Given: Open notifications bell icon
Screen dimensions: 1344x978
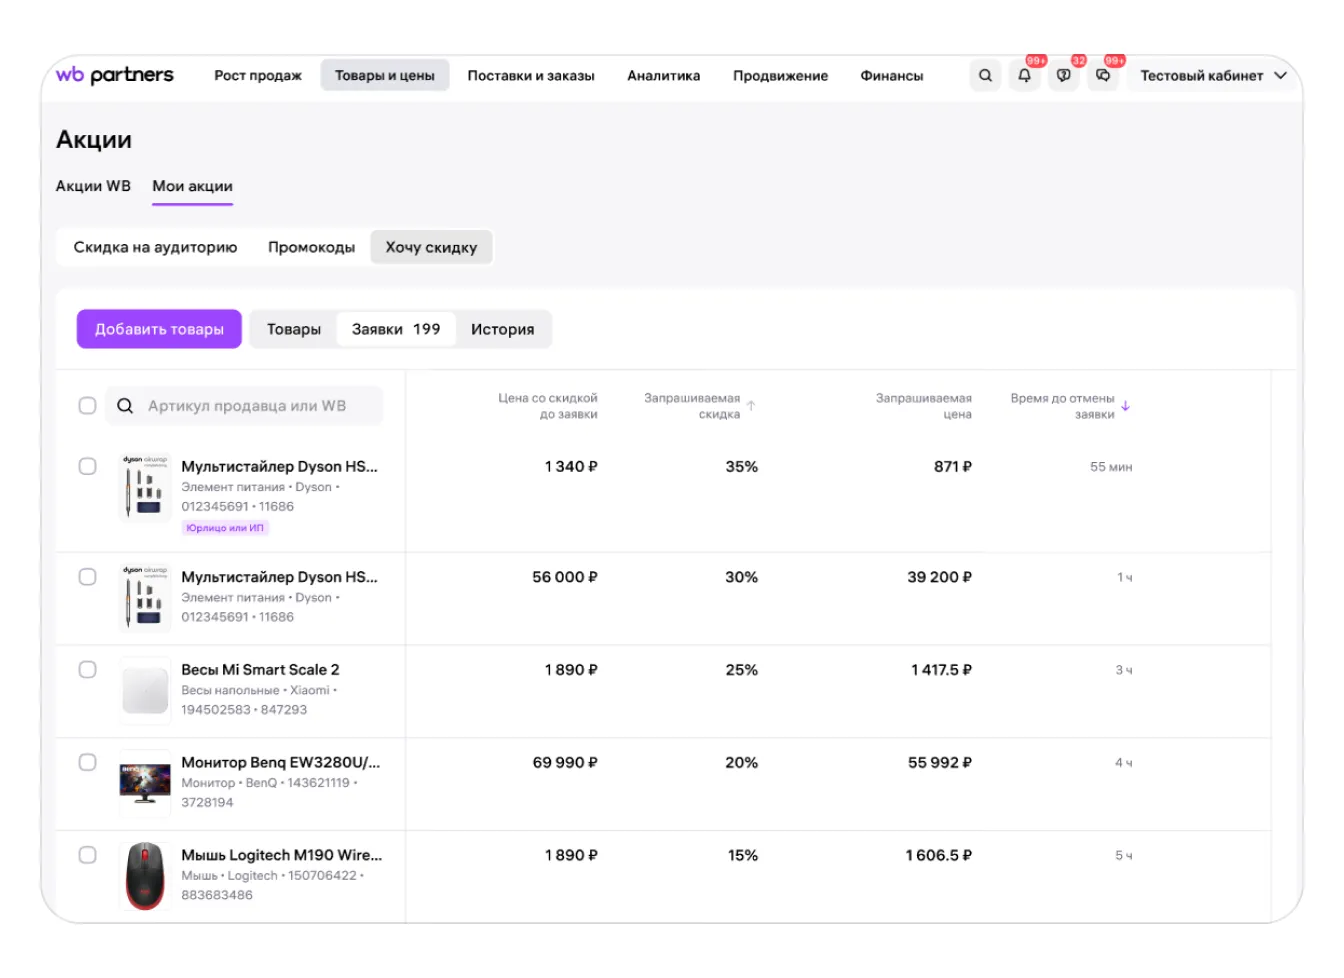Looking at the screenshot, I should point(1024,75).
